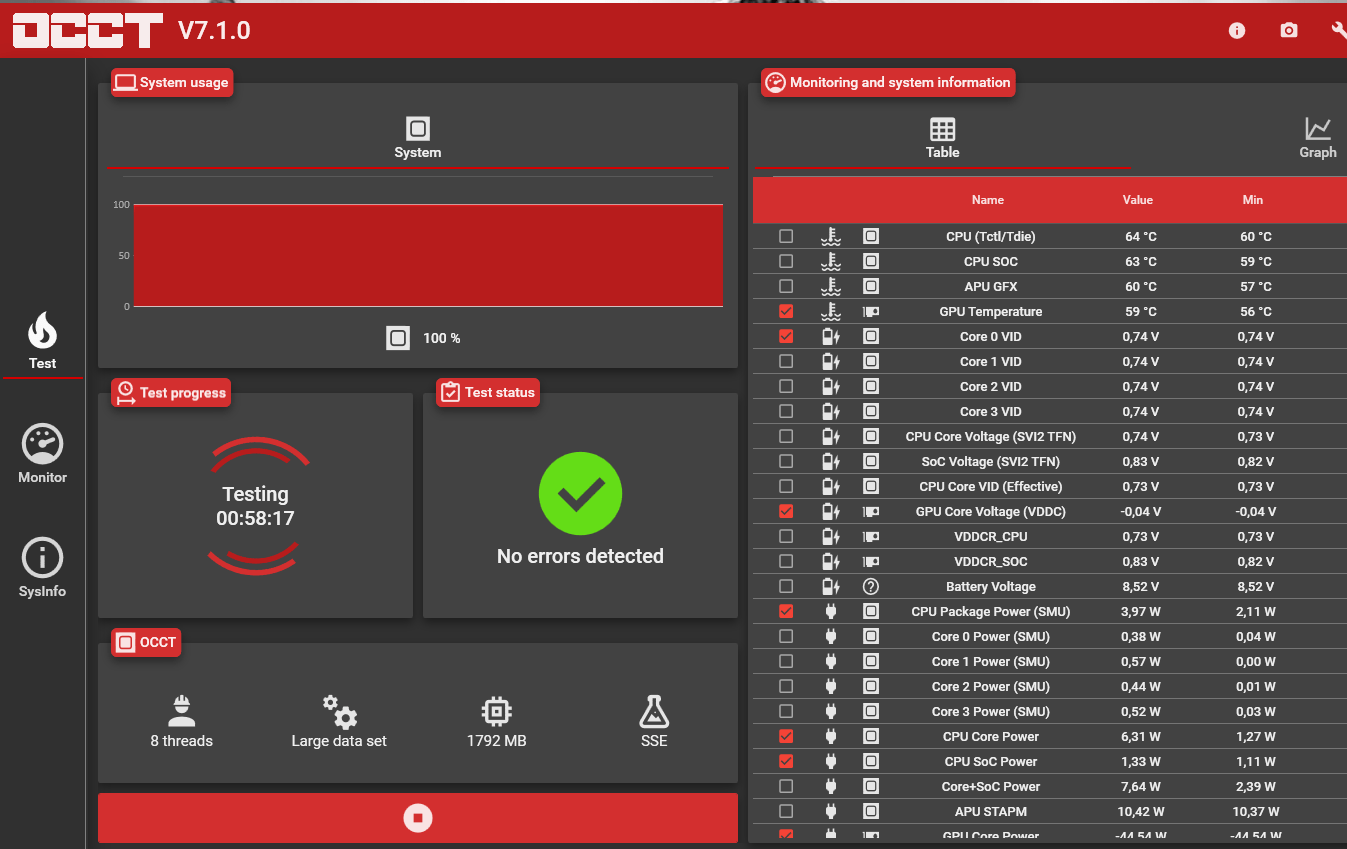The image size is (1347, 849).
Task: Select the System tab in System usage
Action: pyautogui.click(x=418, y=138)
